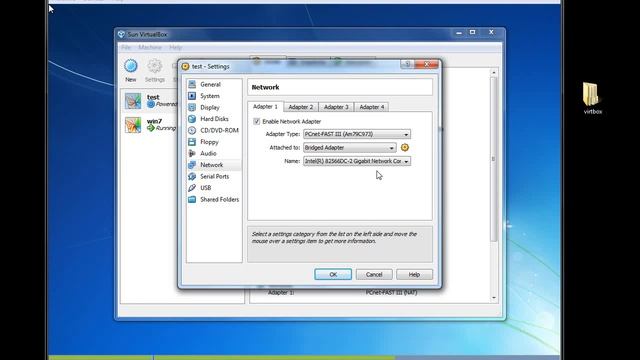Click the Cancel button
This screenshot has width=640, height=360.
[374, 274]
